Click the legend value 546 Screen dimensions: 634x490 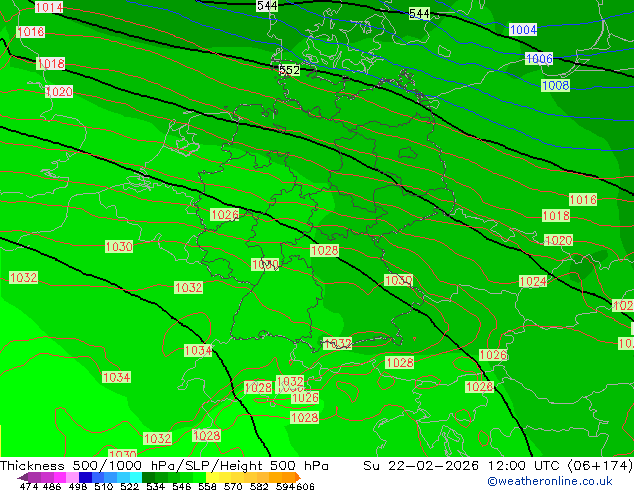point(182,486)
